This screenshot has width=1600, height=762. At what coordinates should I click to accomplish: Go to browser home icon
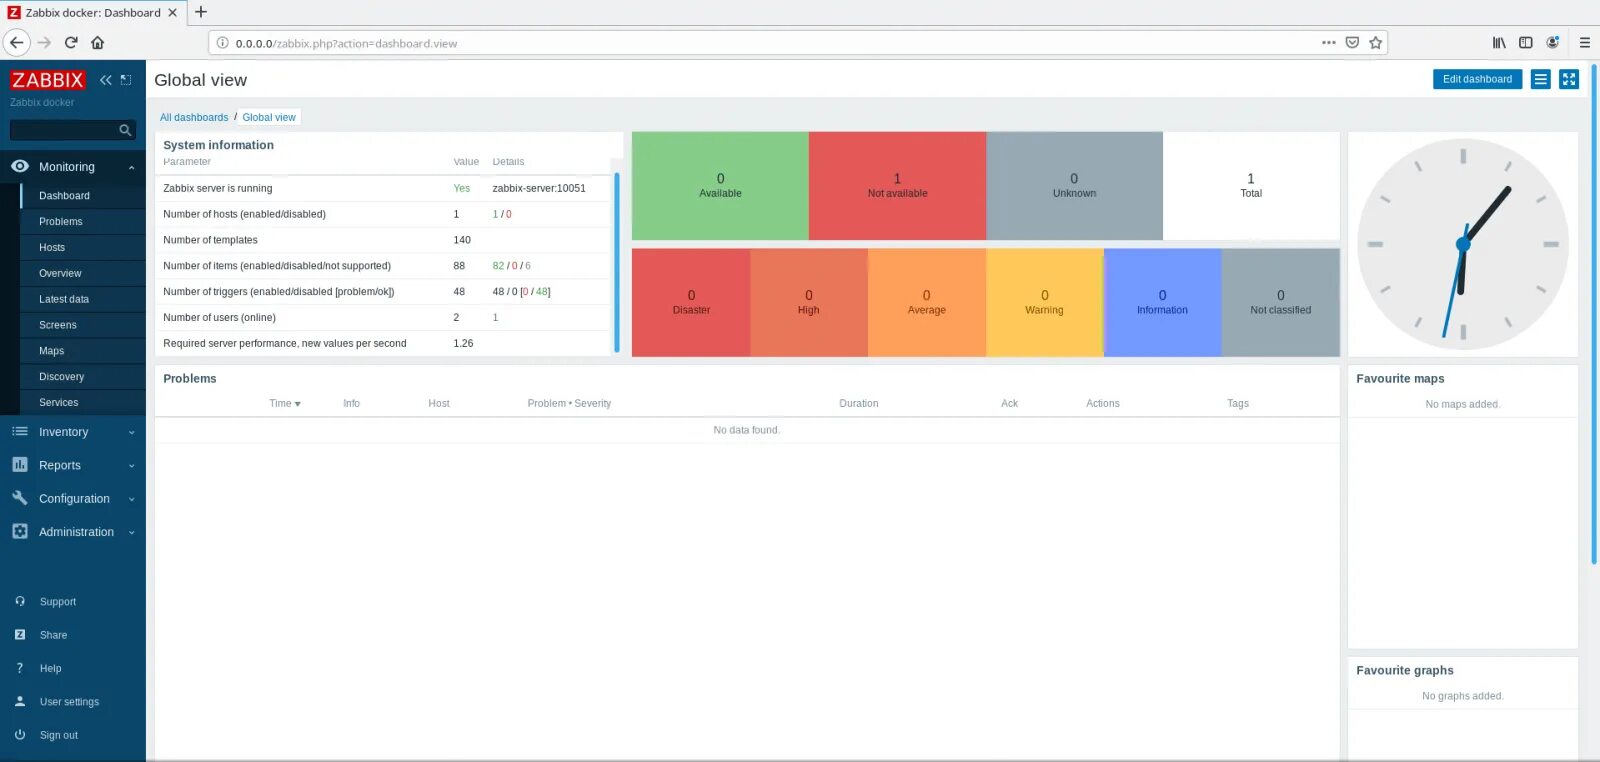click(x=98, y=43)
